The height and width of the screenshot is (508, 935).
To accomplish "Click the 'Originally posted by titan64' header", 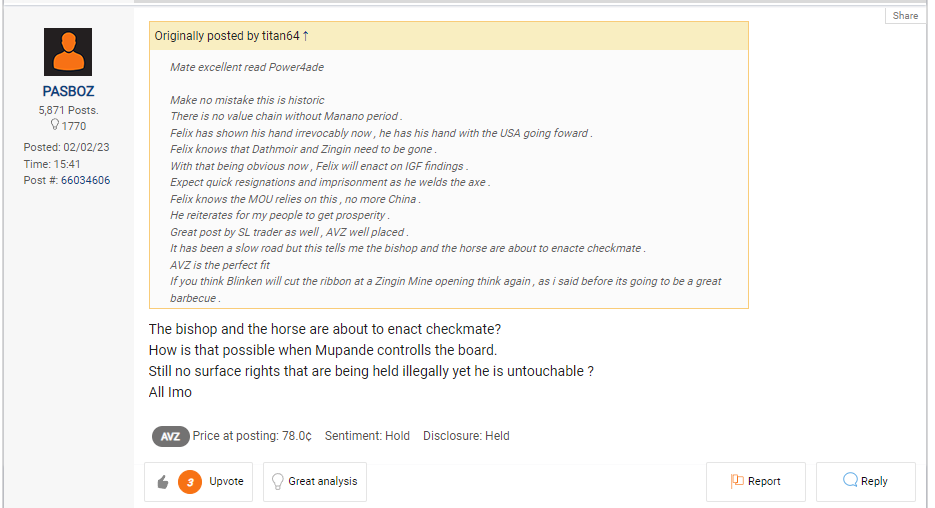I will coord(226,36).
